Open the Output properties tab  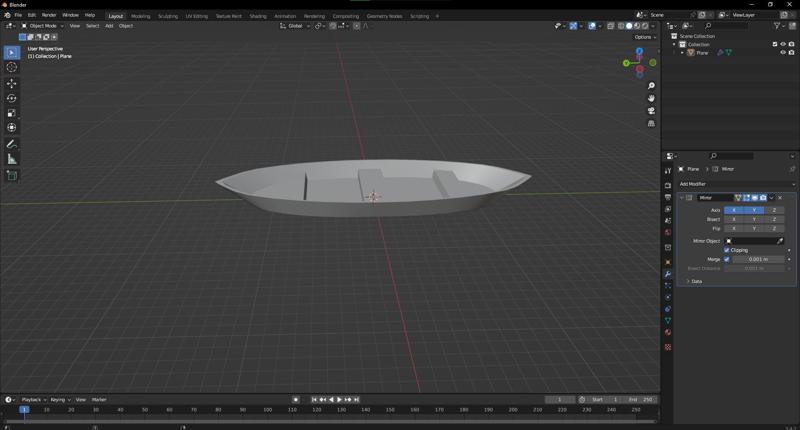668,197
